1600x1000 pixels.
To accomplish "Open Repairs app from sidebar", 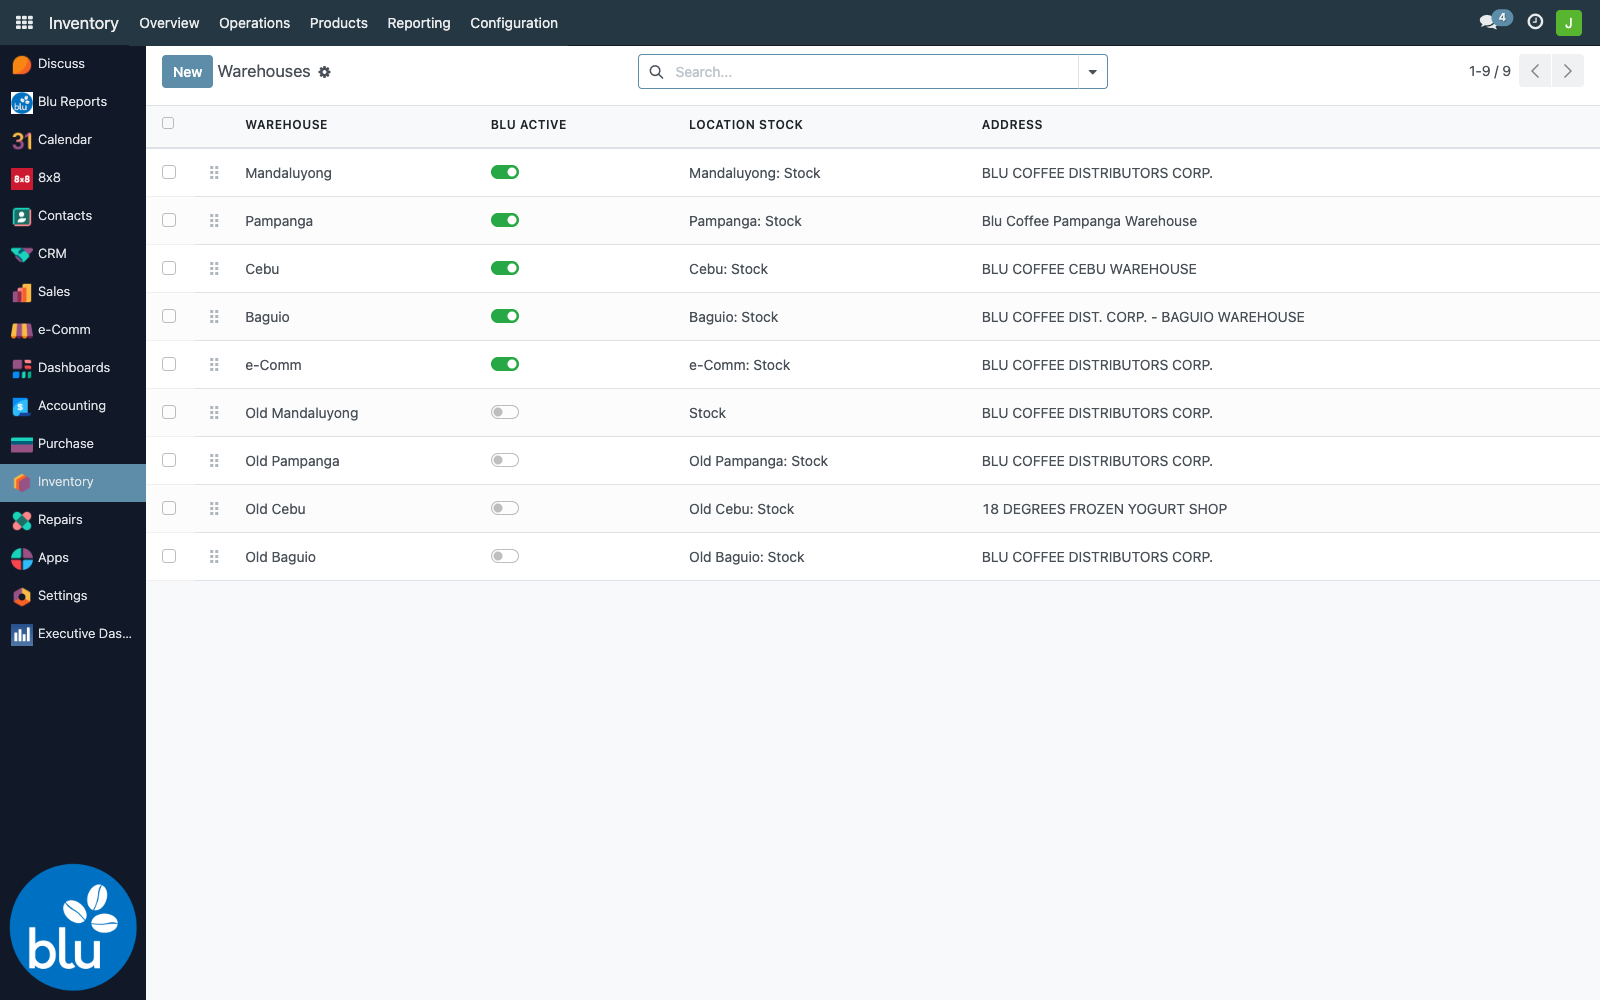I will (73, 520).
